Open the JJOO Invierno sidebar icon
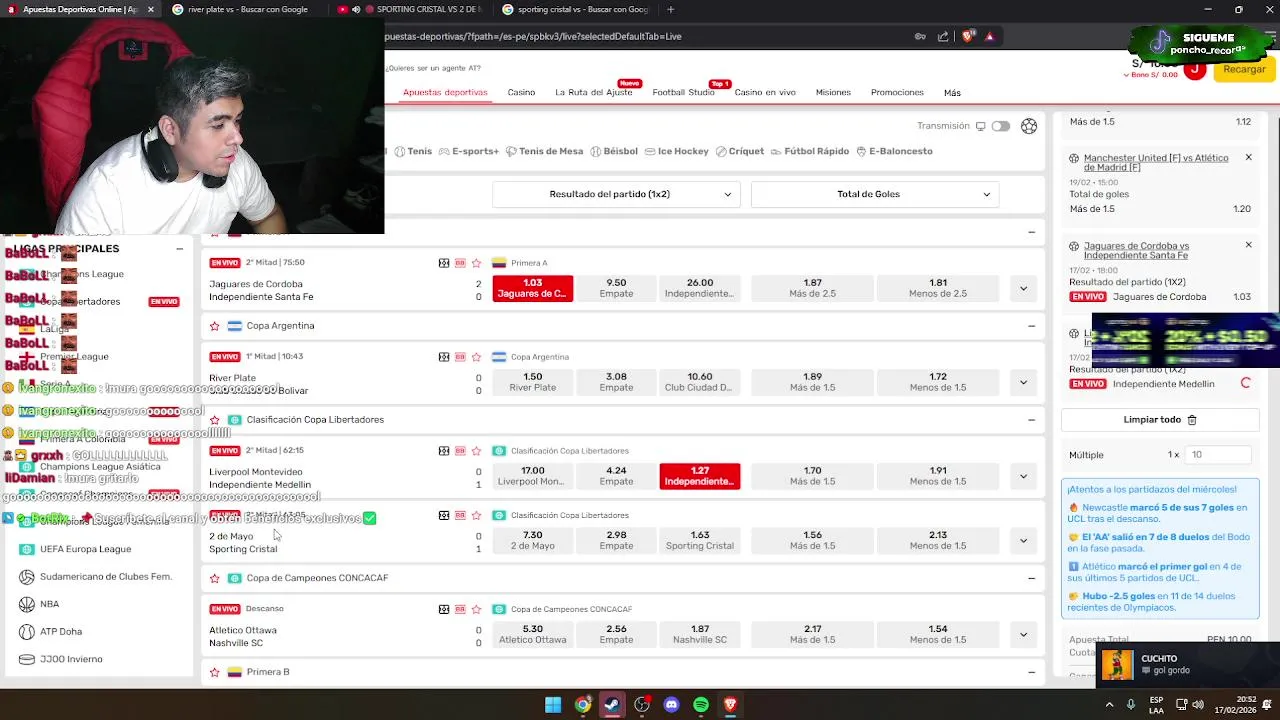The width and height of the screenshot is (1280, 720). [27, 659]
